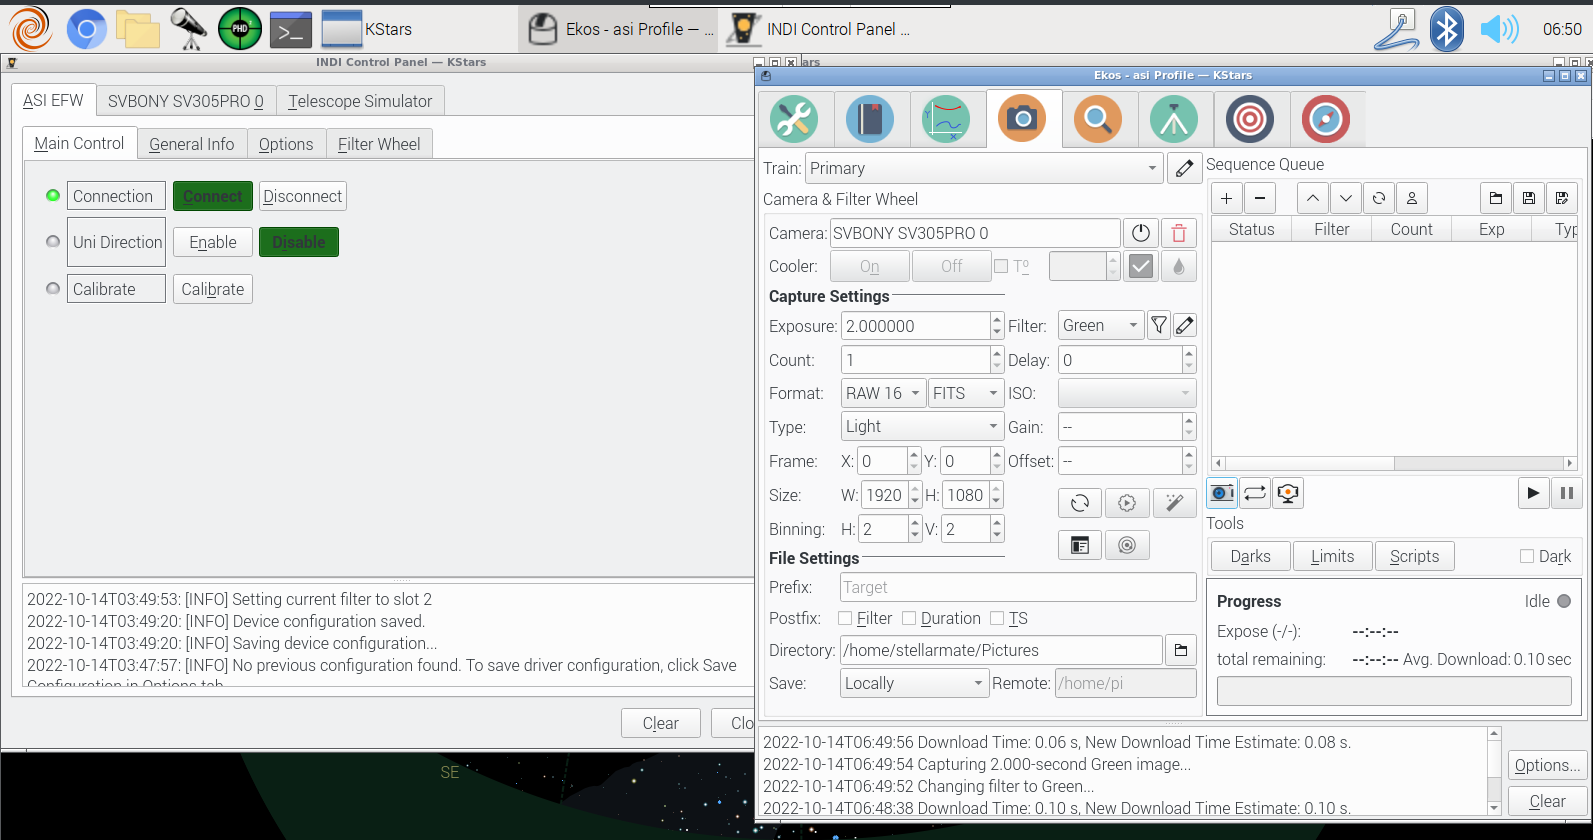
Task: Turn the cooler Off
Action: 952,266
